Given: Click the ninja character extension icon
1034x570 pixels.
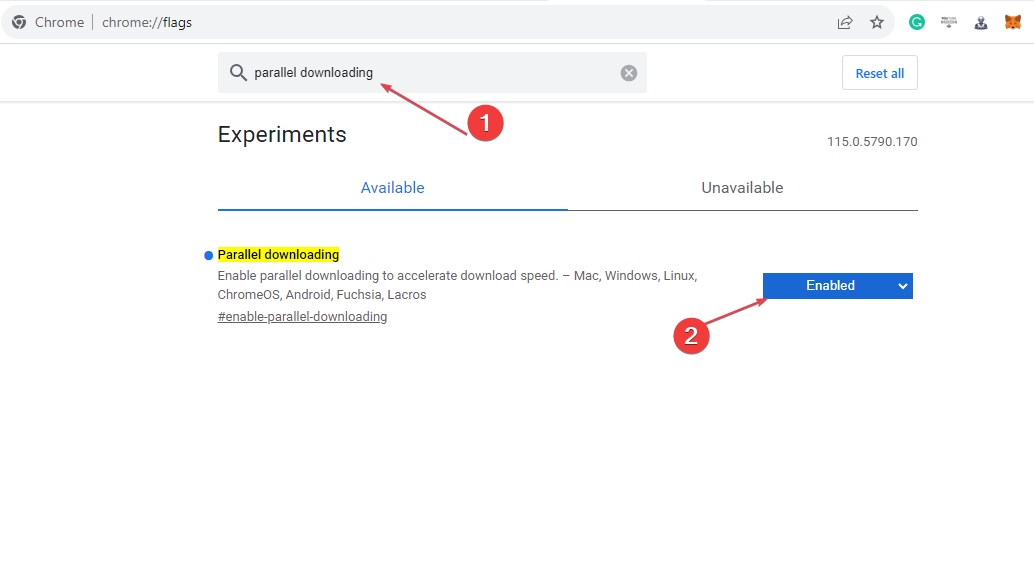Looking at the screenshot, I should tap(981, 23).
